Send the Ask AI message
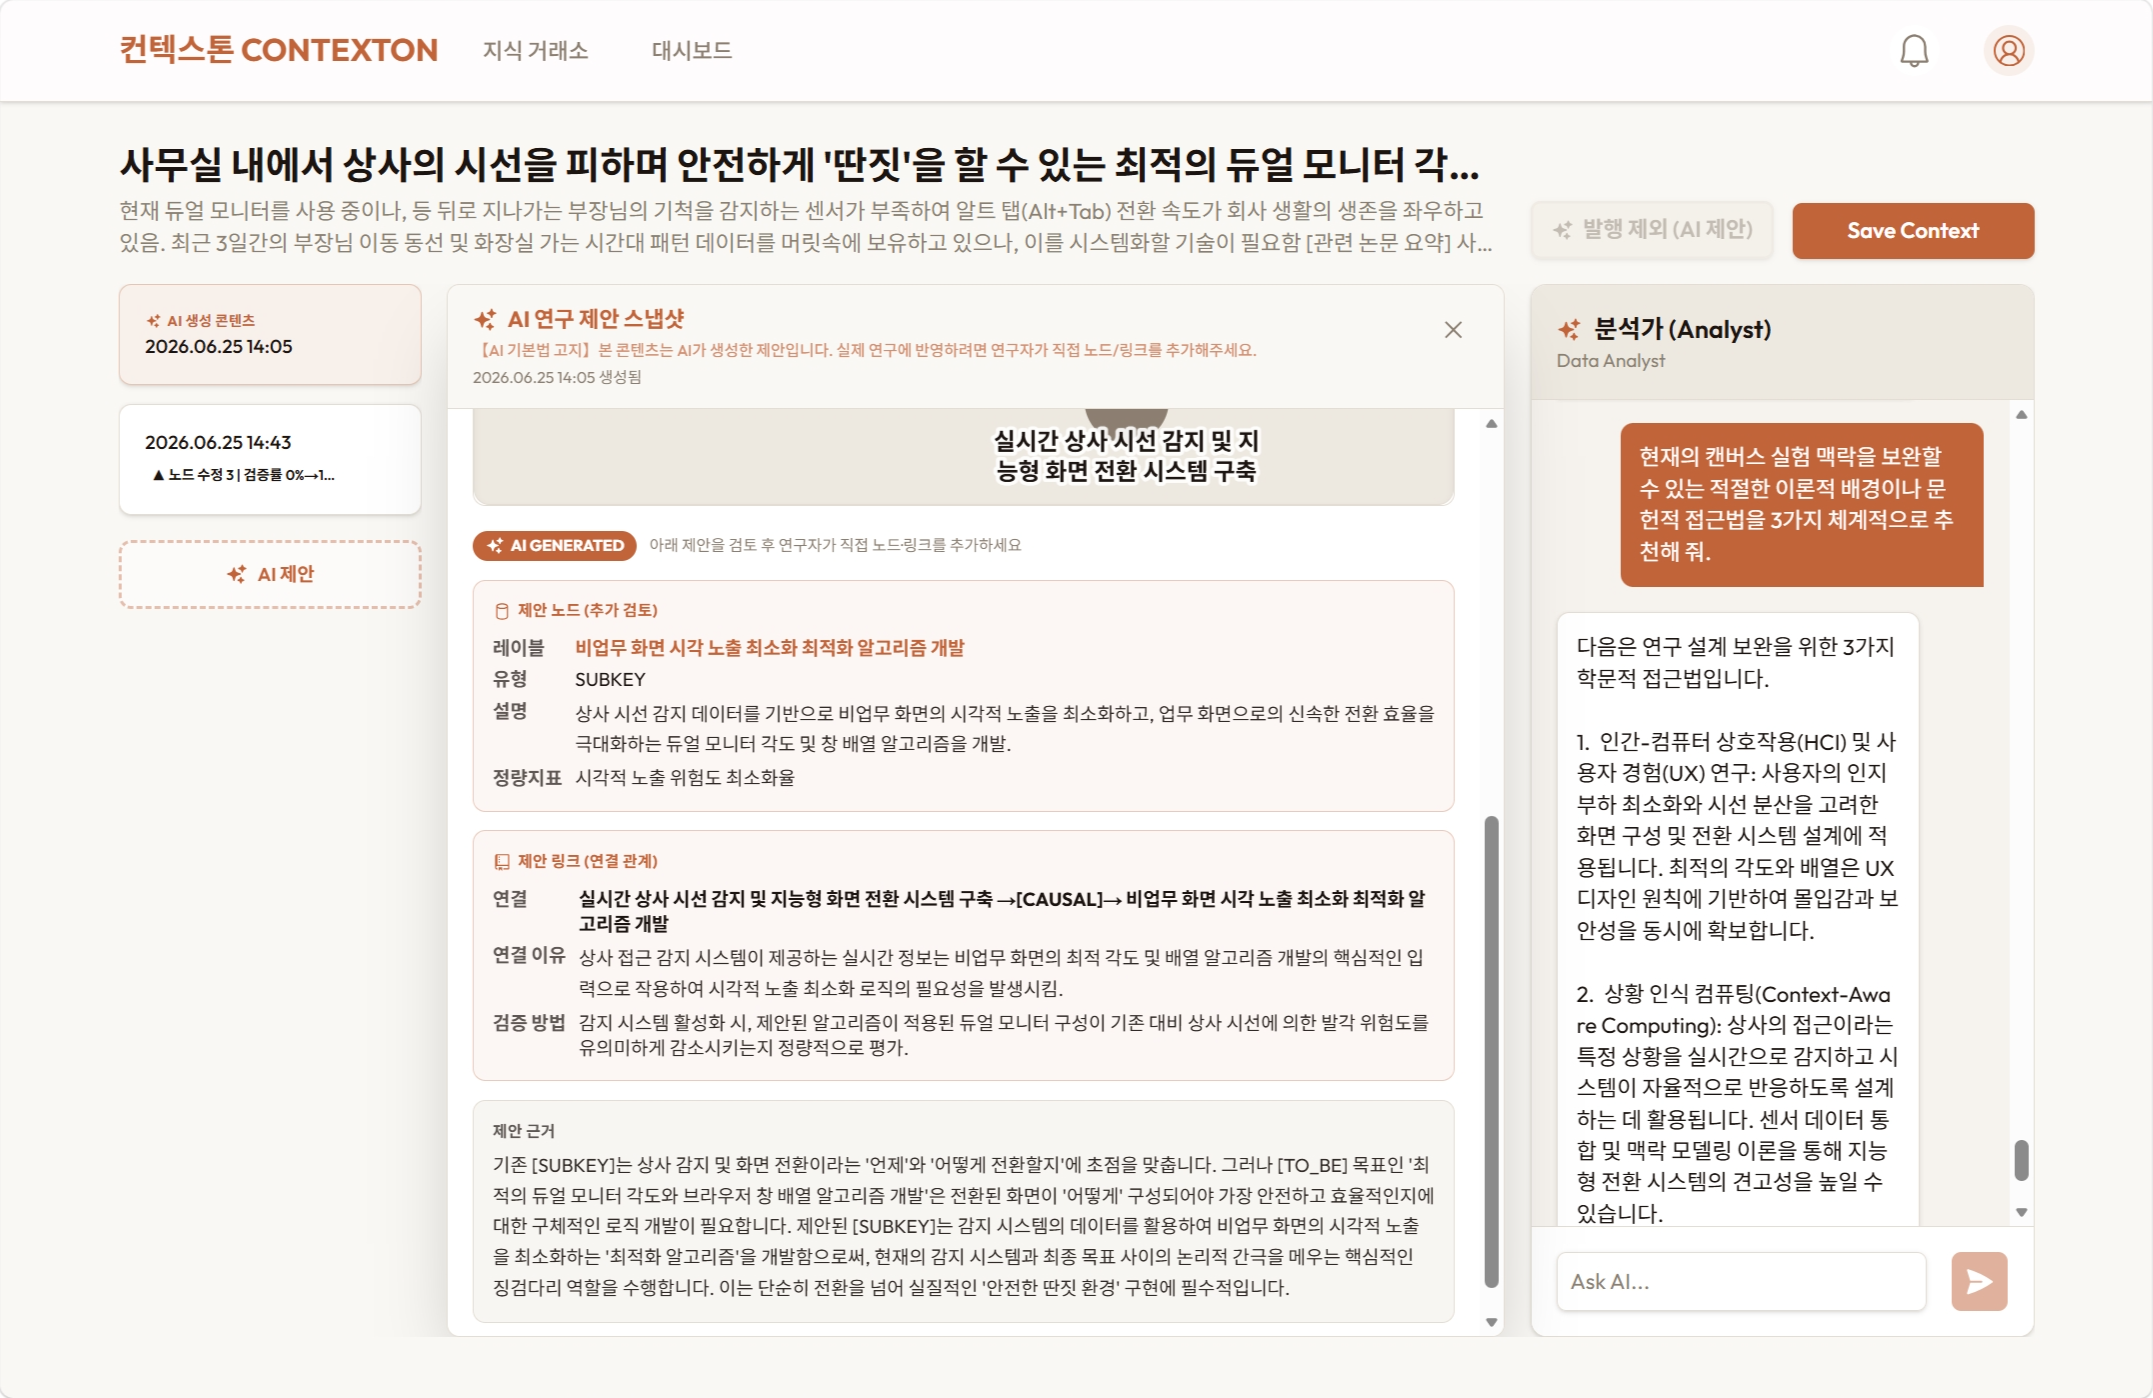Image resolution: width=2153 pixels, height=1398 pixels. click(x=1979, y=1281)
